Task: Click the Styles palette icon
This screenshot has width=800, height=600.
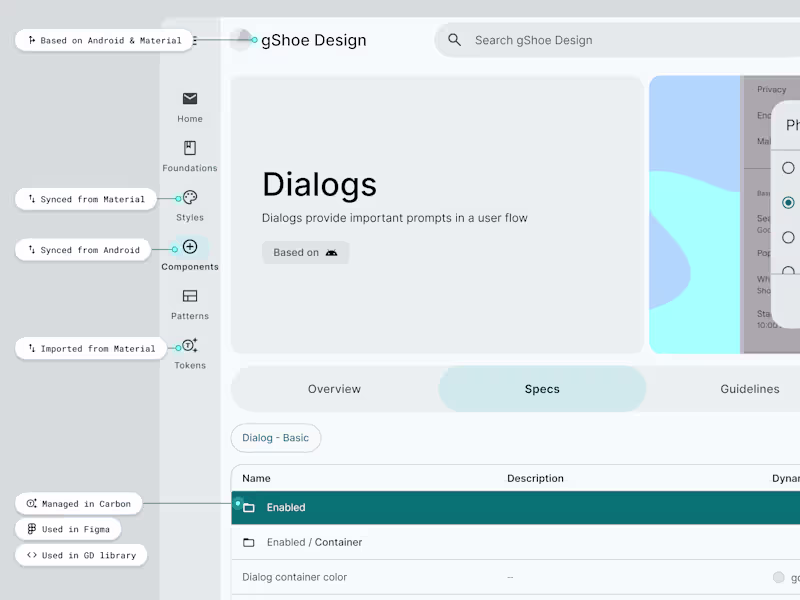Action: (x=189, y=197)
